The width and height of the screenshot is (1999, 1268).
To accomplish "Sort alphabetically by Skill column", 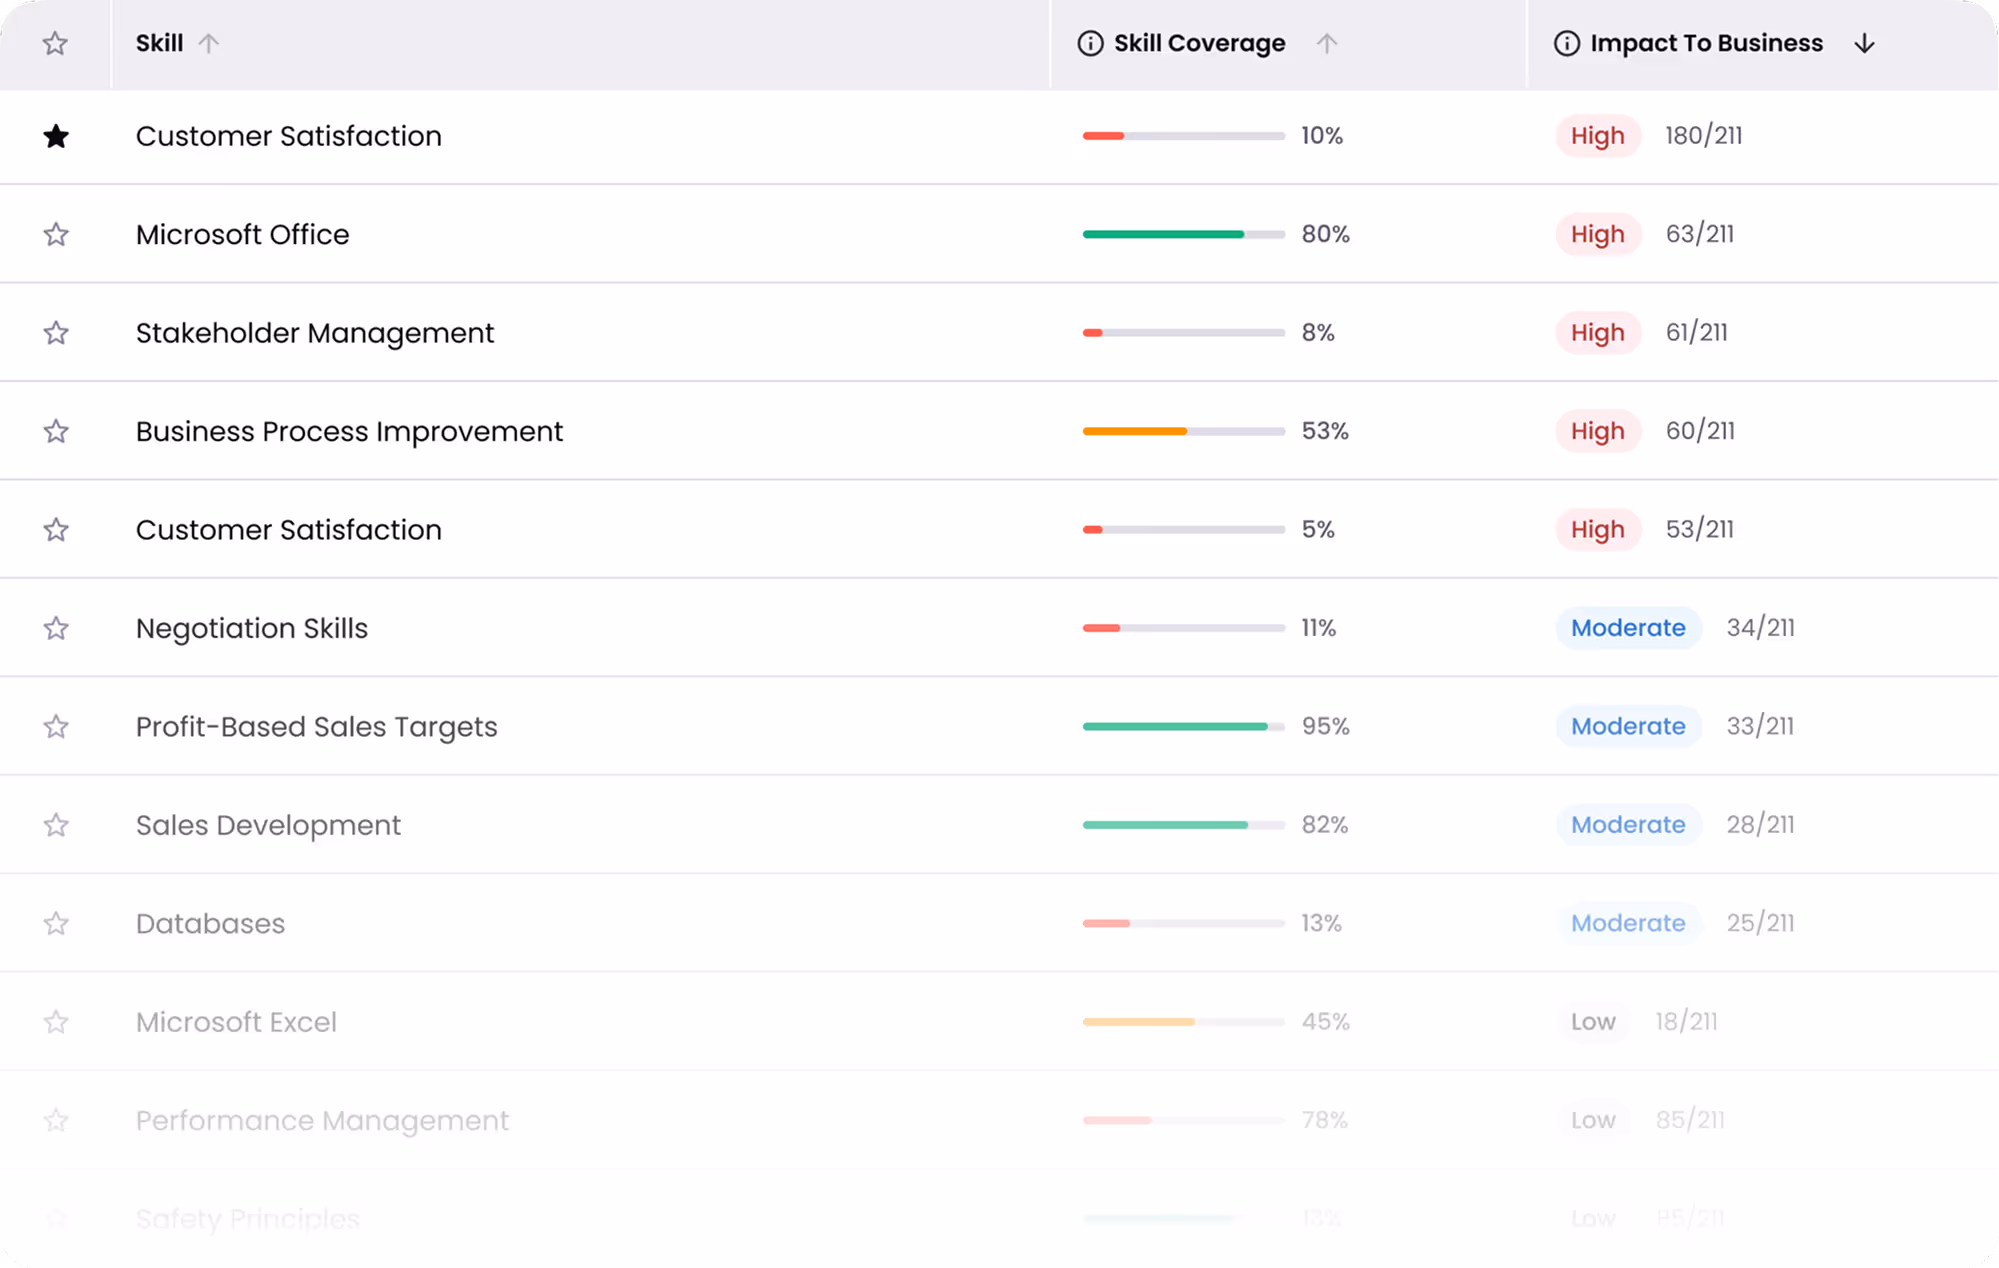I will pos(159,43).
